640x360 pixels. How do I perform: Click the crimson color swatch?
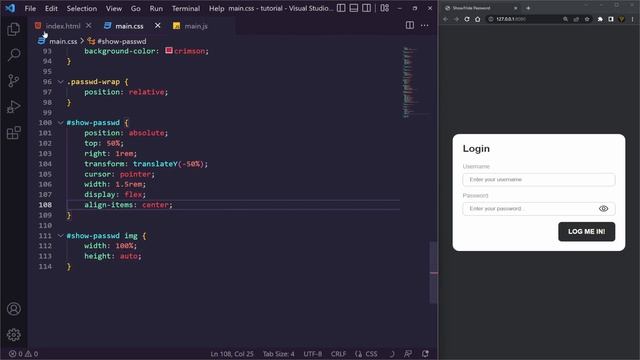point(169,51)
